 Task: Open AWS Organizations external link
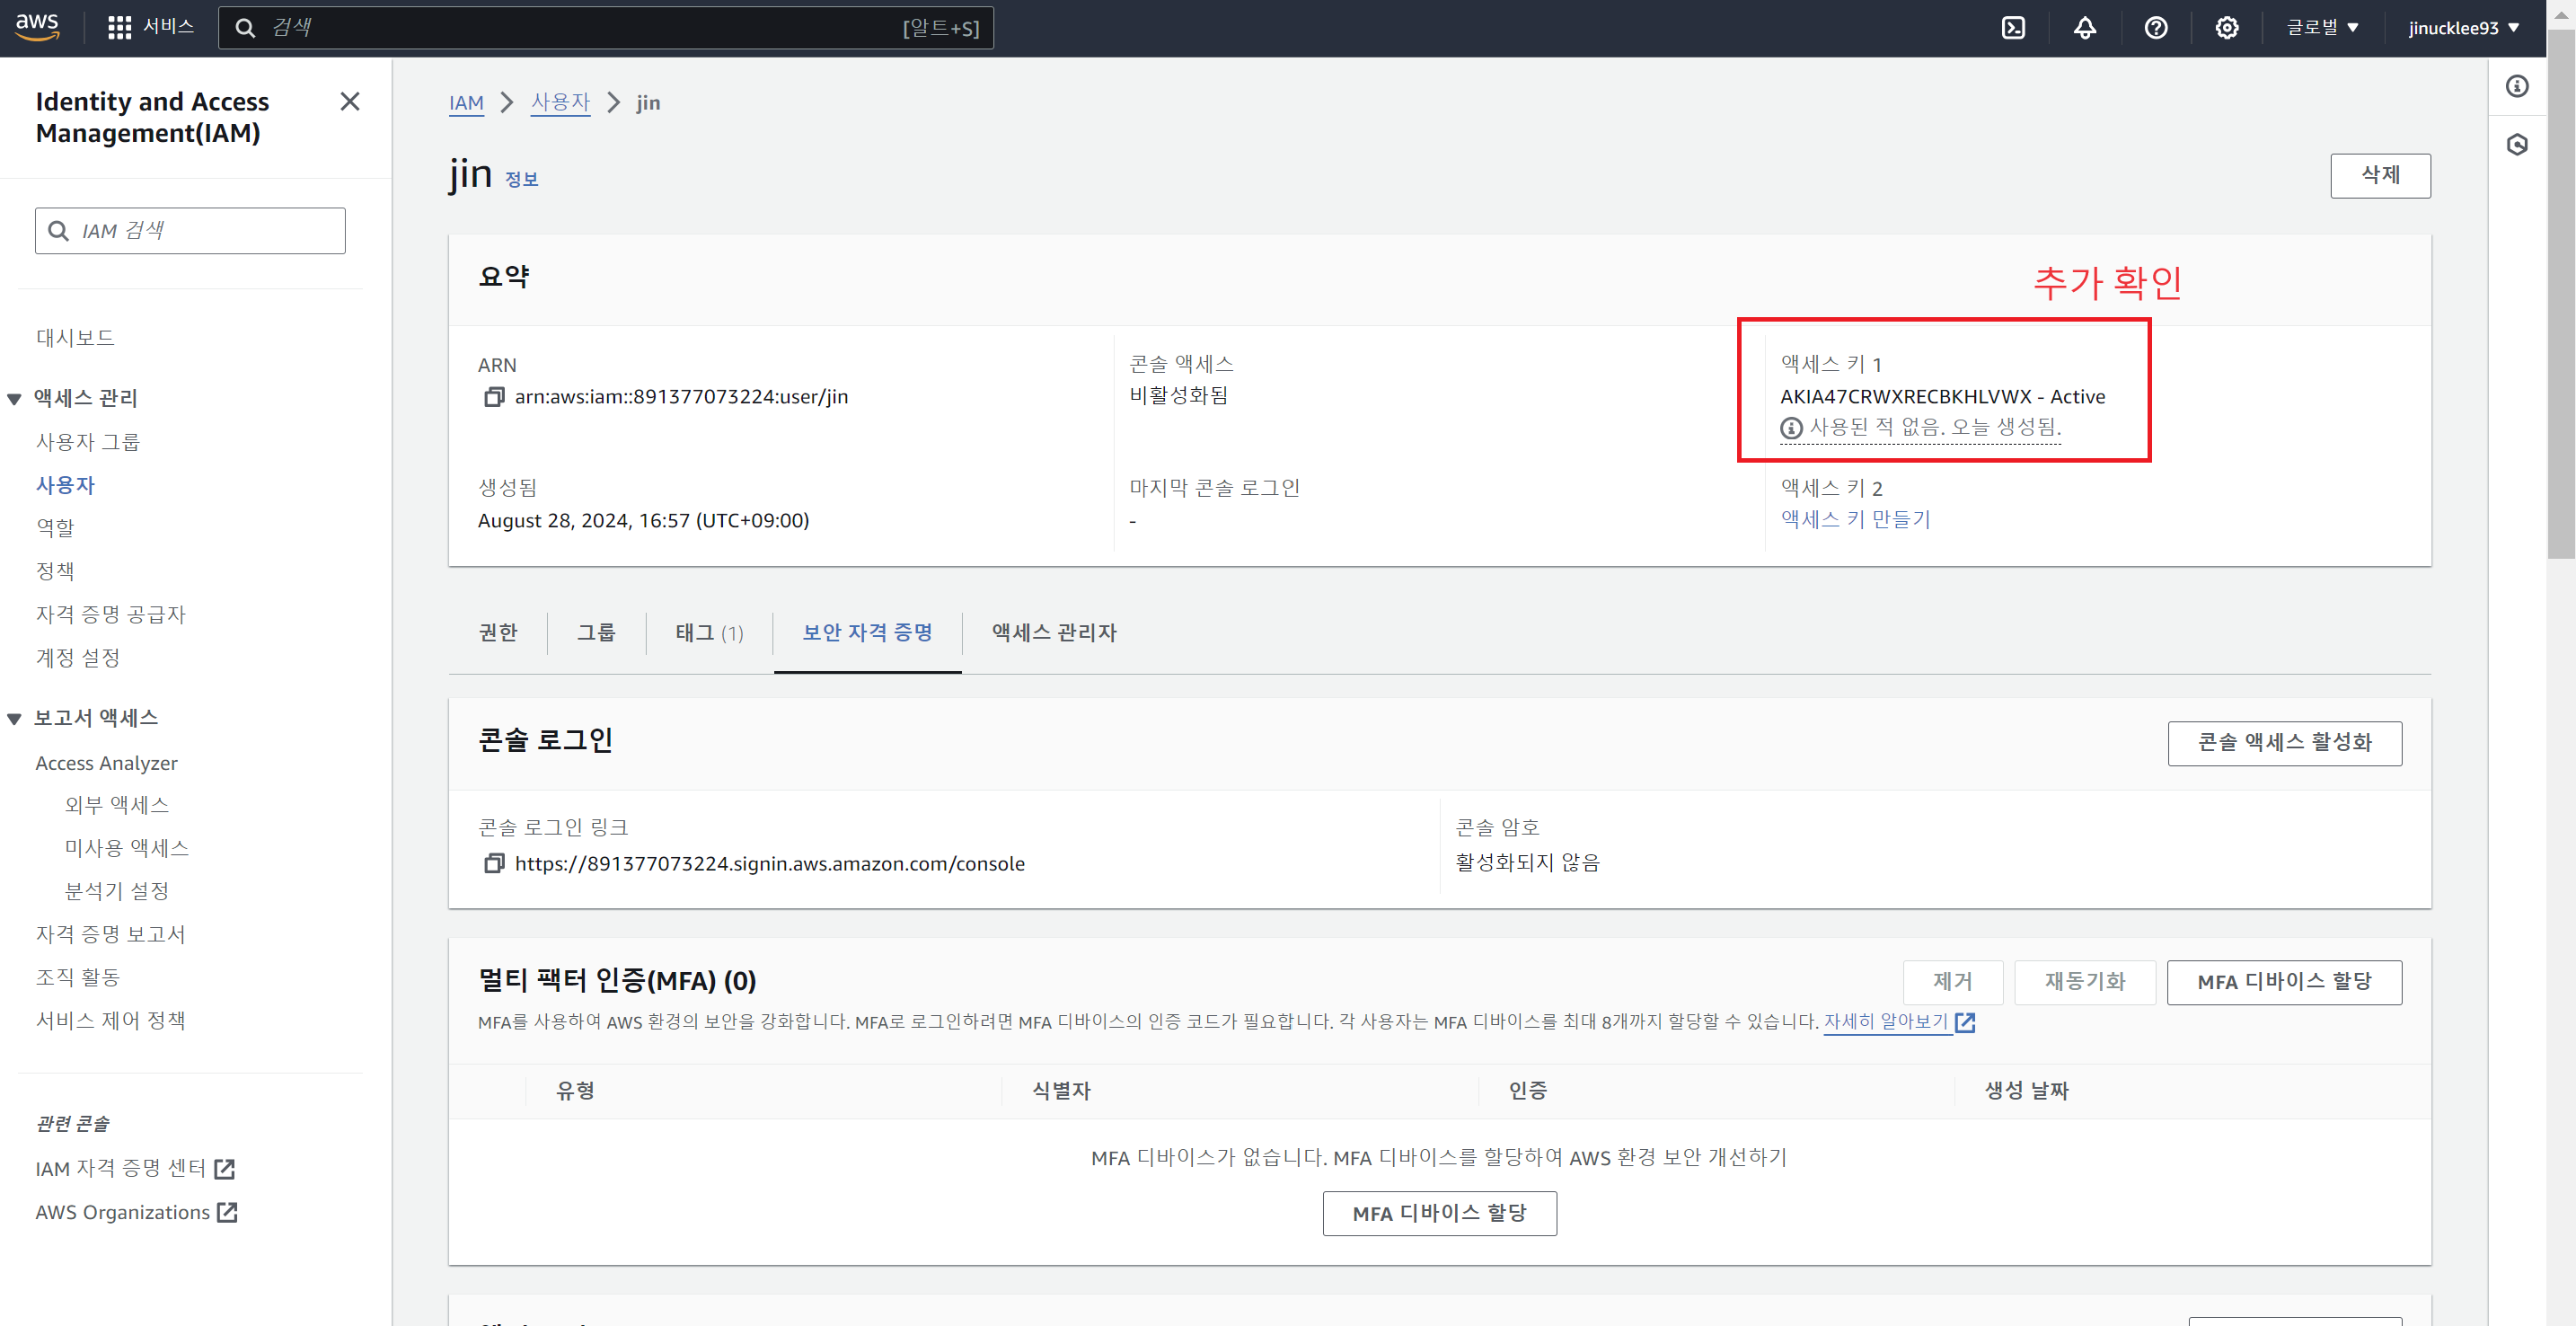pos(136,1212)
